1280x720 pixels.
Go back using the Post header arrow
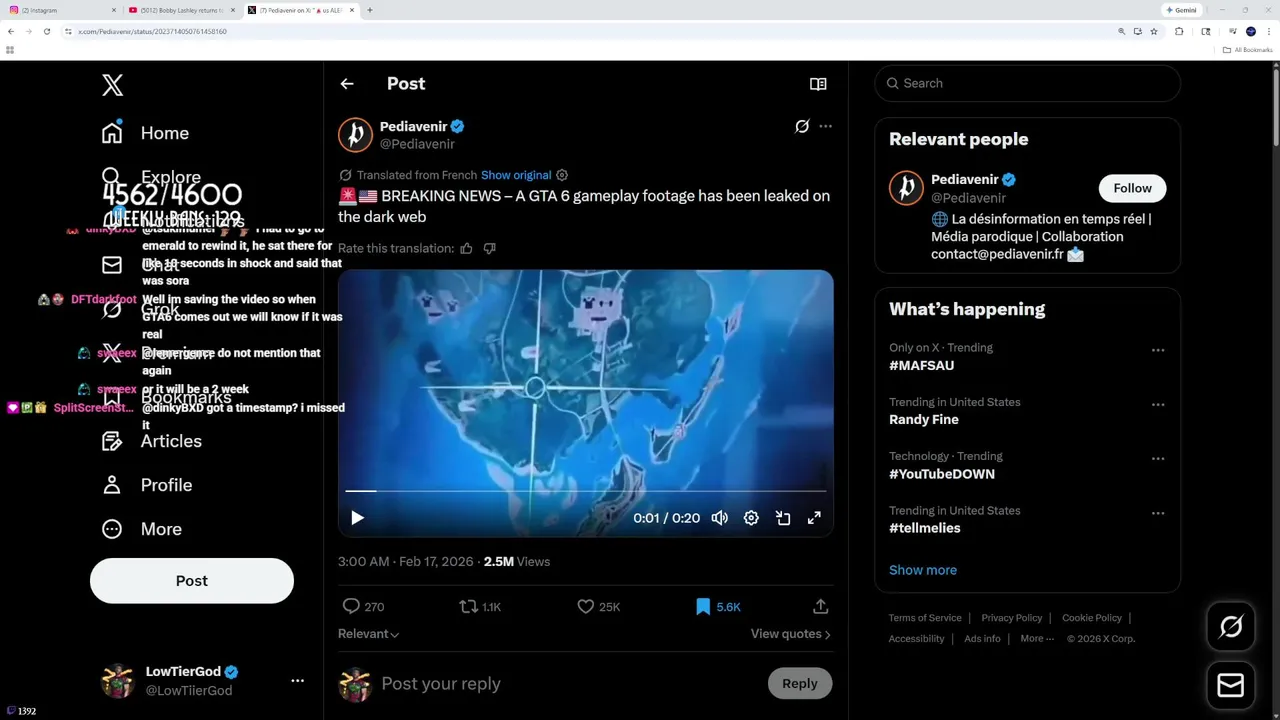click(x=347, y=84)
